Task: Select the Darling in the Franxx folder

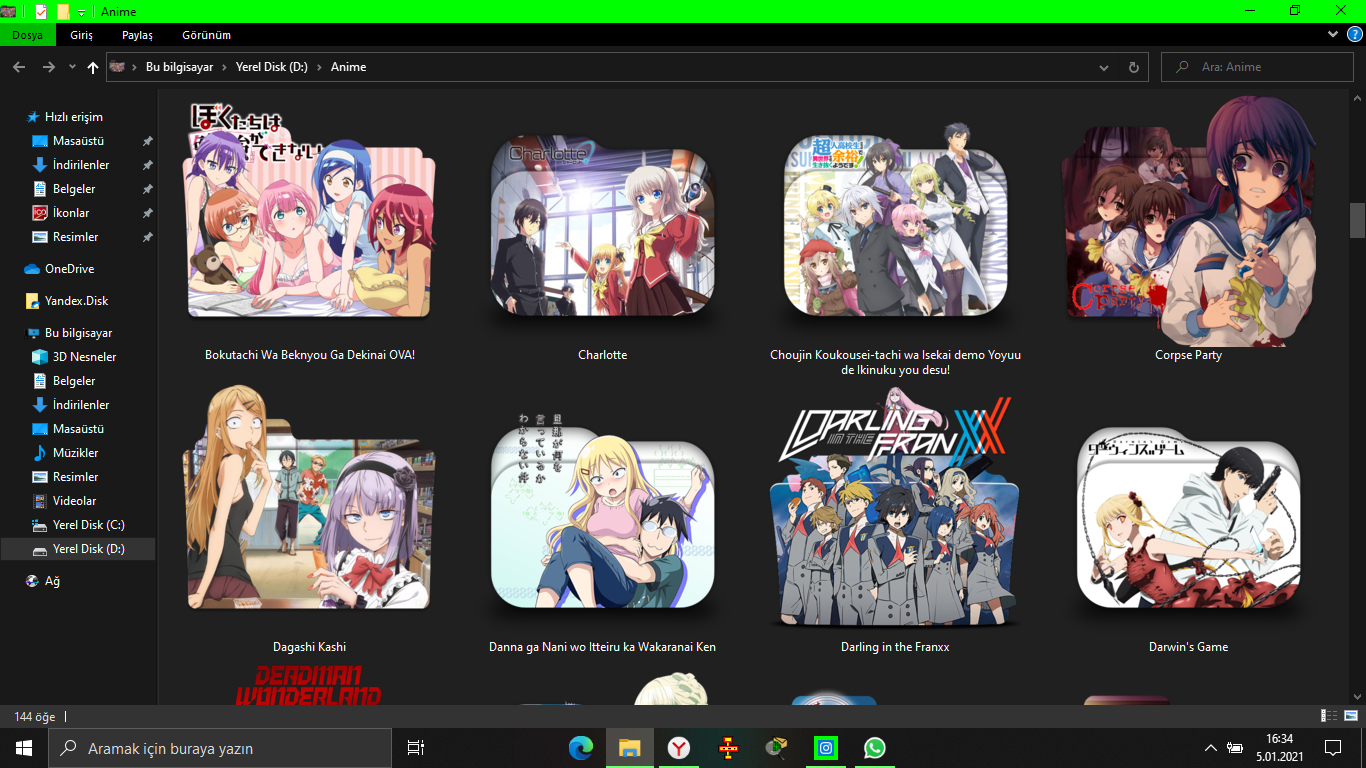Action: 896,520
